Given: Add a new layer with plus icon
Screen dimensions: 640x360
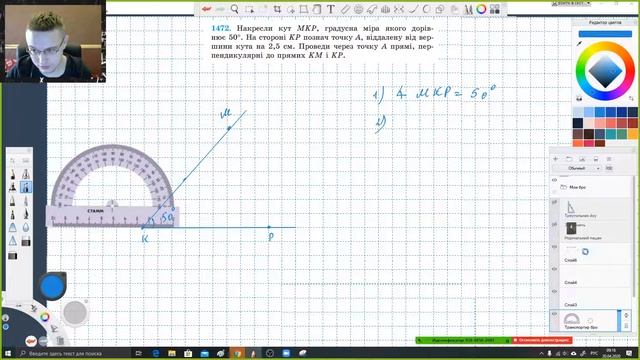Looking at the screenshot, I should pyautogui.click(x=556, y=159).
